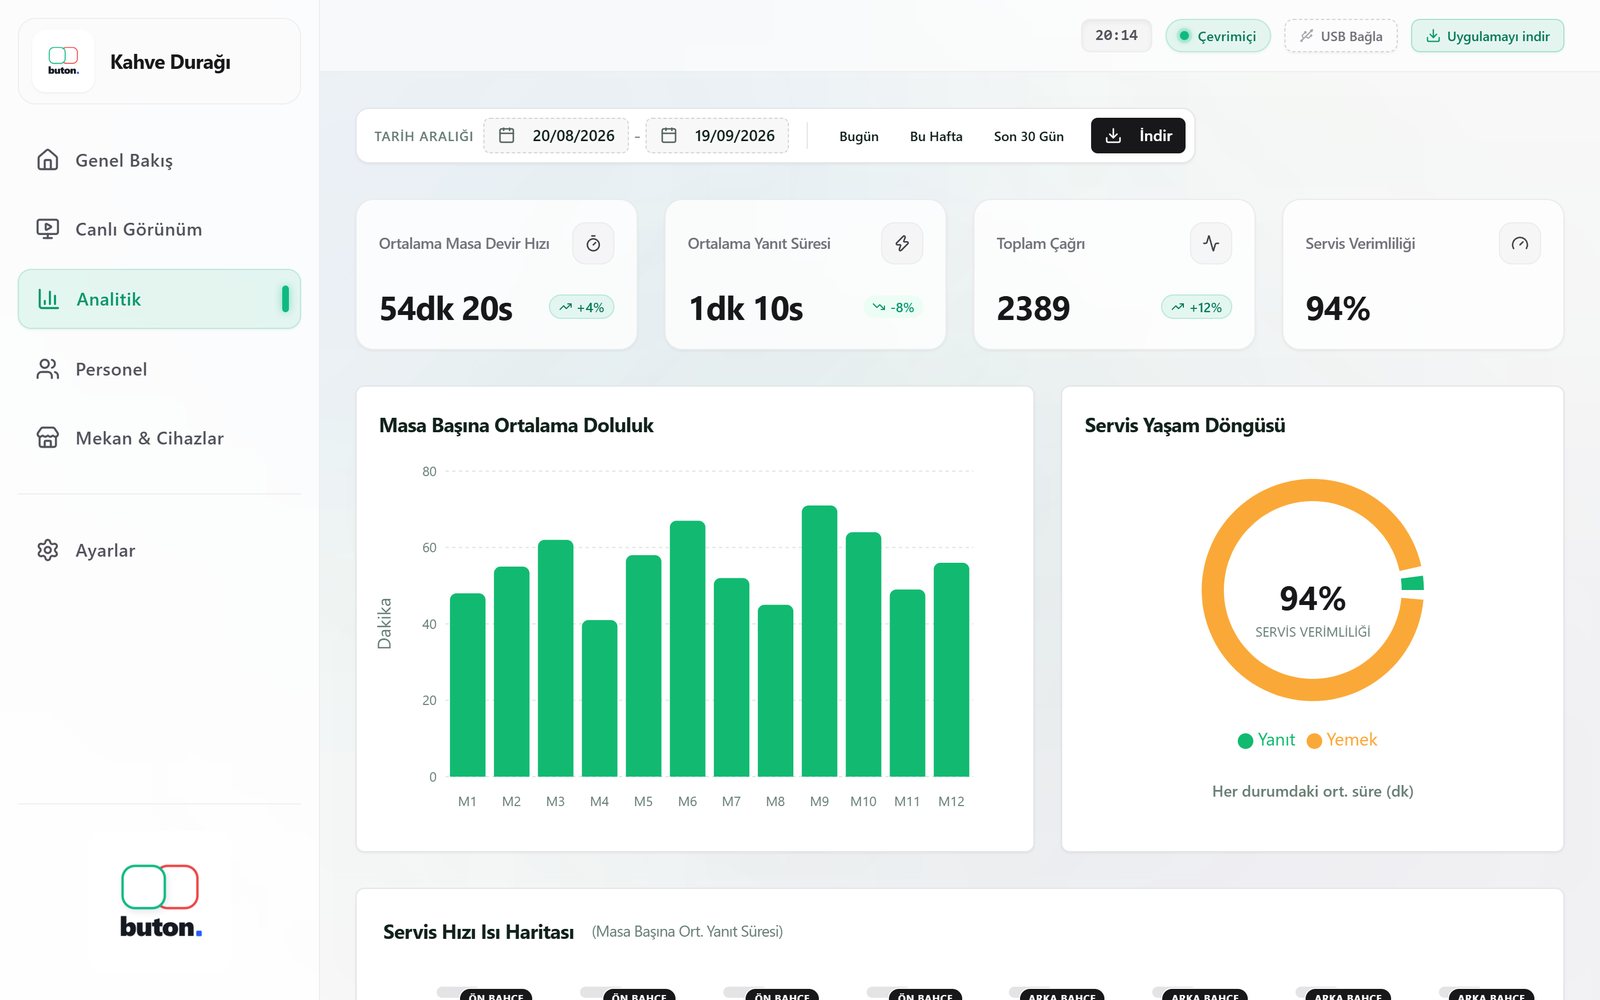Click the black İndir download button

point(1138,136)
